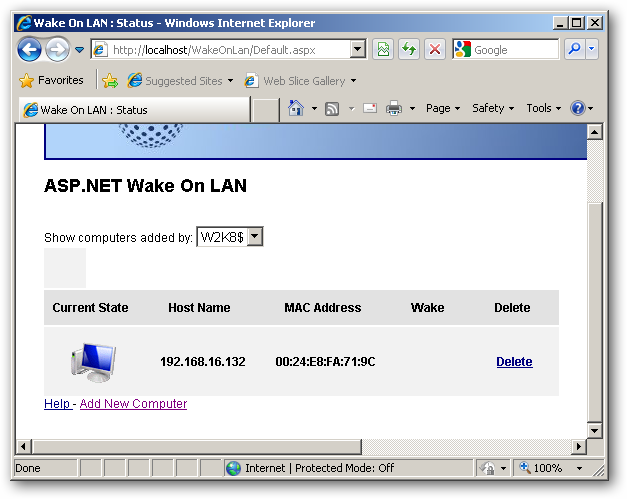Click the Delete link for 192.168.16.132

click(514, 362)
